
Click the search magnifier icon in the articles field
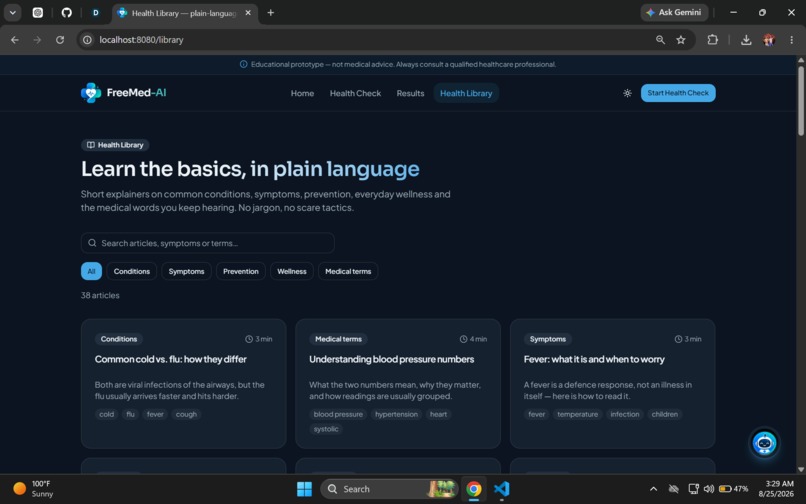click(x=92, y=243)
